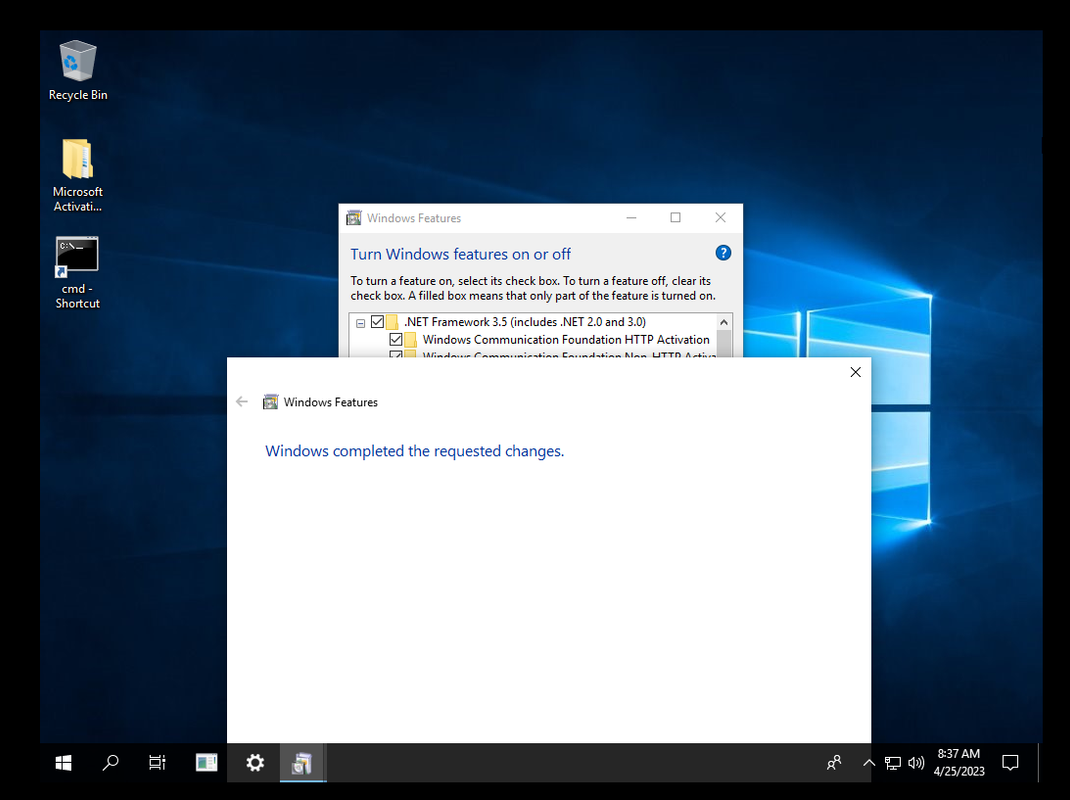Open the volume speaker tray icon
The image size is (1070, 800).
point(916,762)
